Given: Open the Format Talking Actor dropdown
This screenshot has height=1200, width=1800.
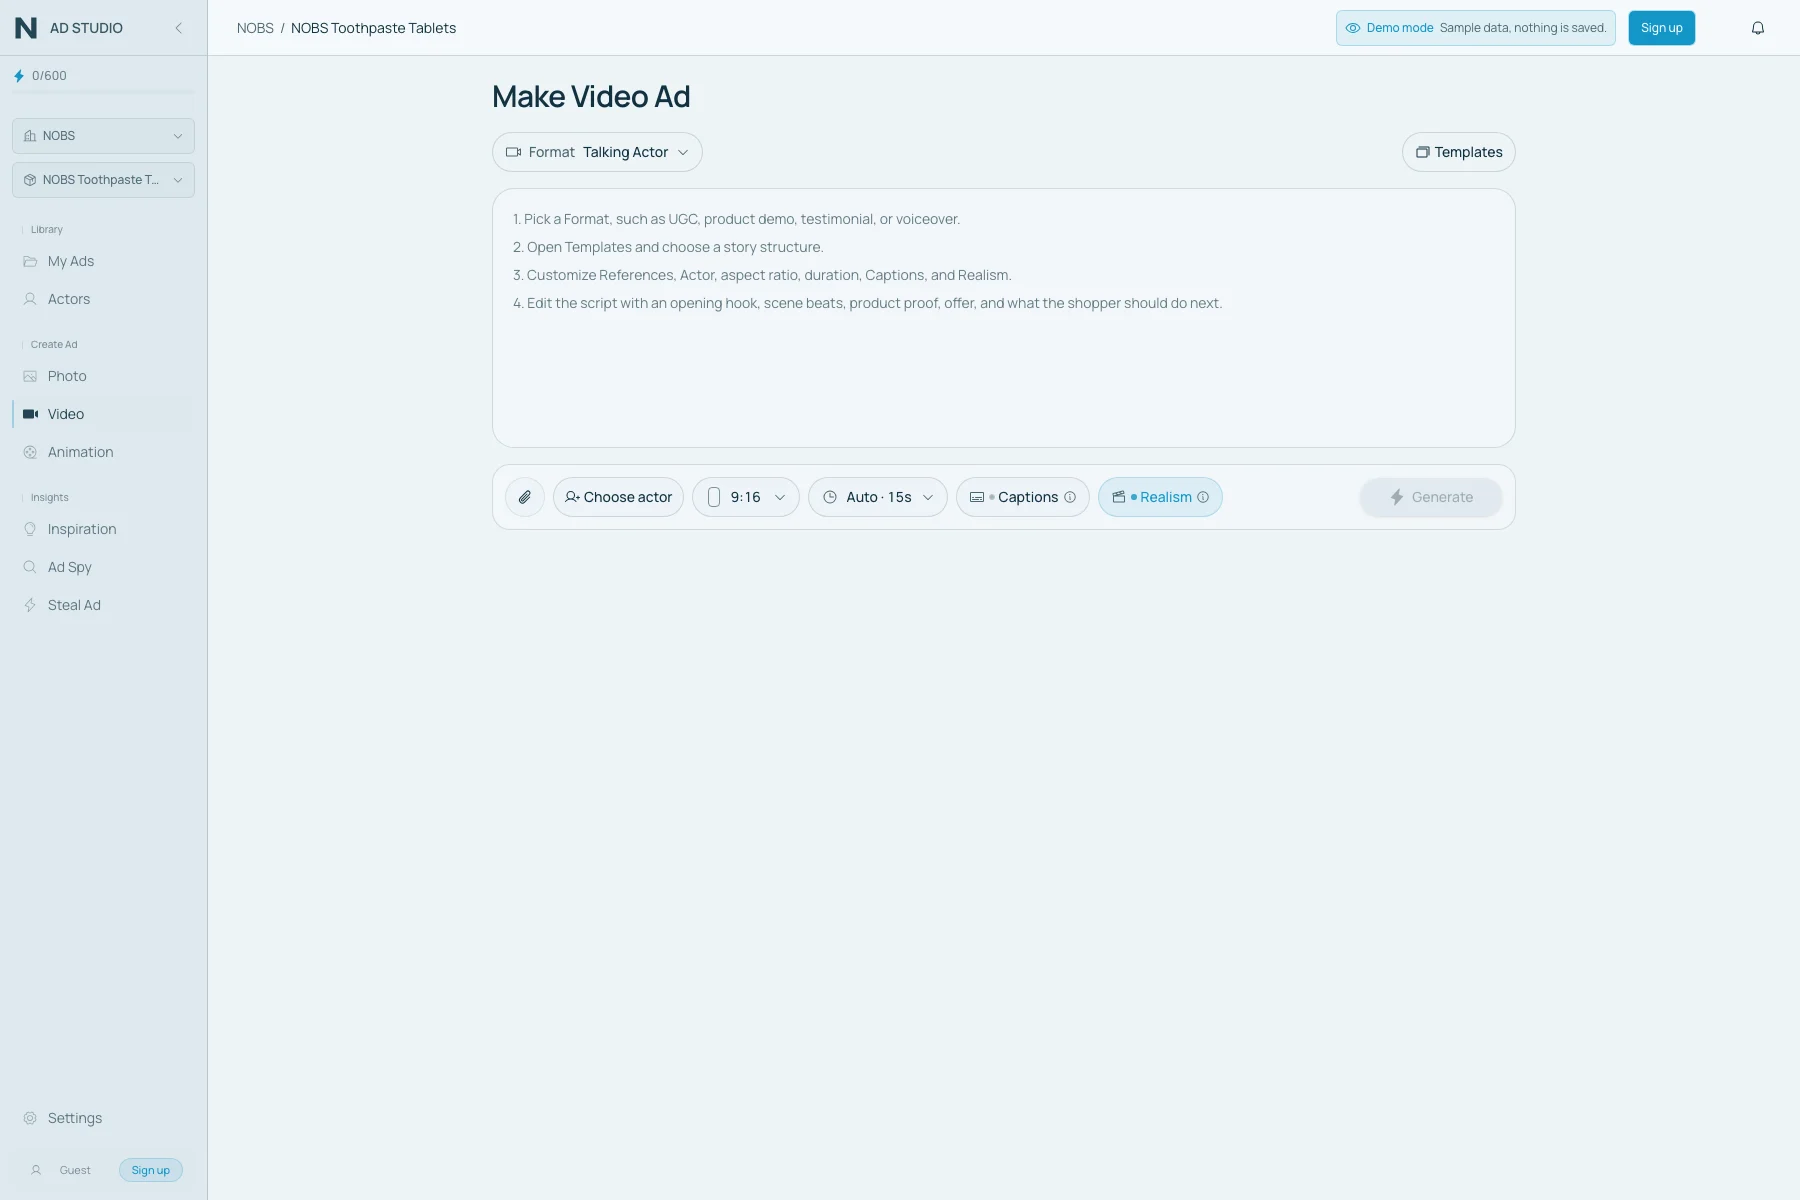Looking at the screenshot, I should coord(597,152).
